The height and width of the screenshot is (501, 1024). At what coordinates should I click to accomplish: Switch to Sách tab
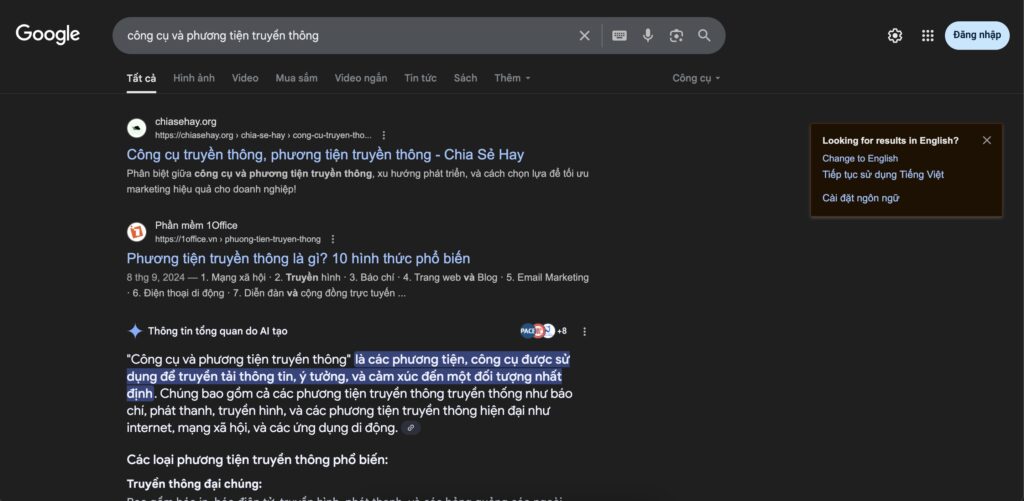(466, 78)
